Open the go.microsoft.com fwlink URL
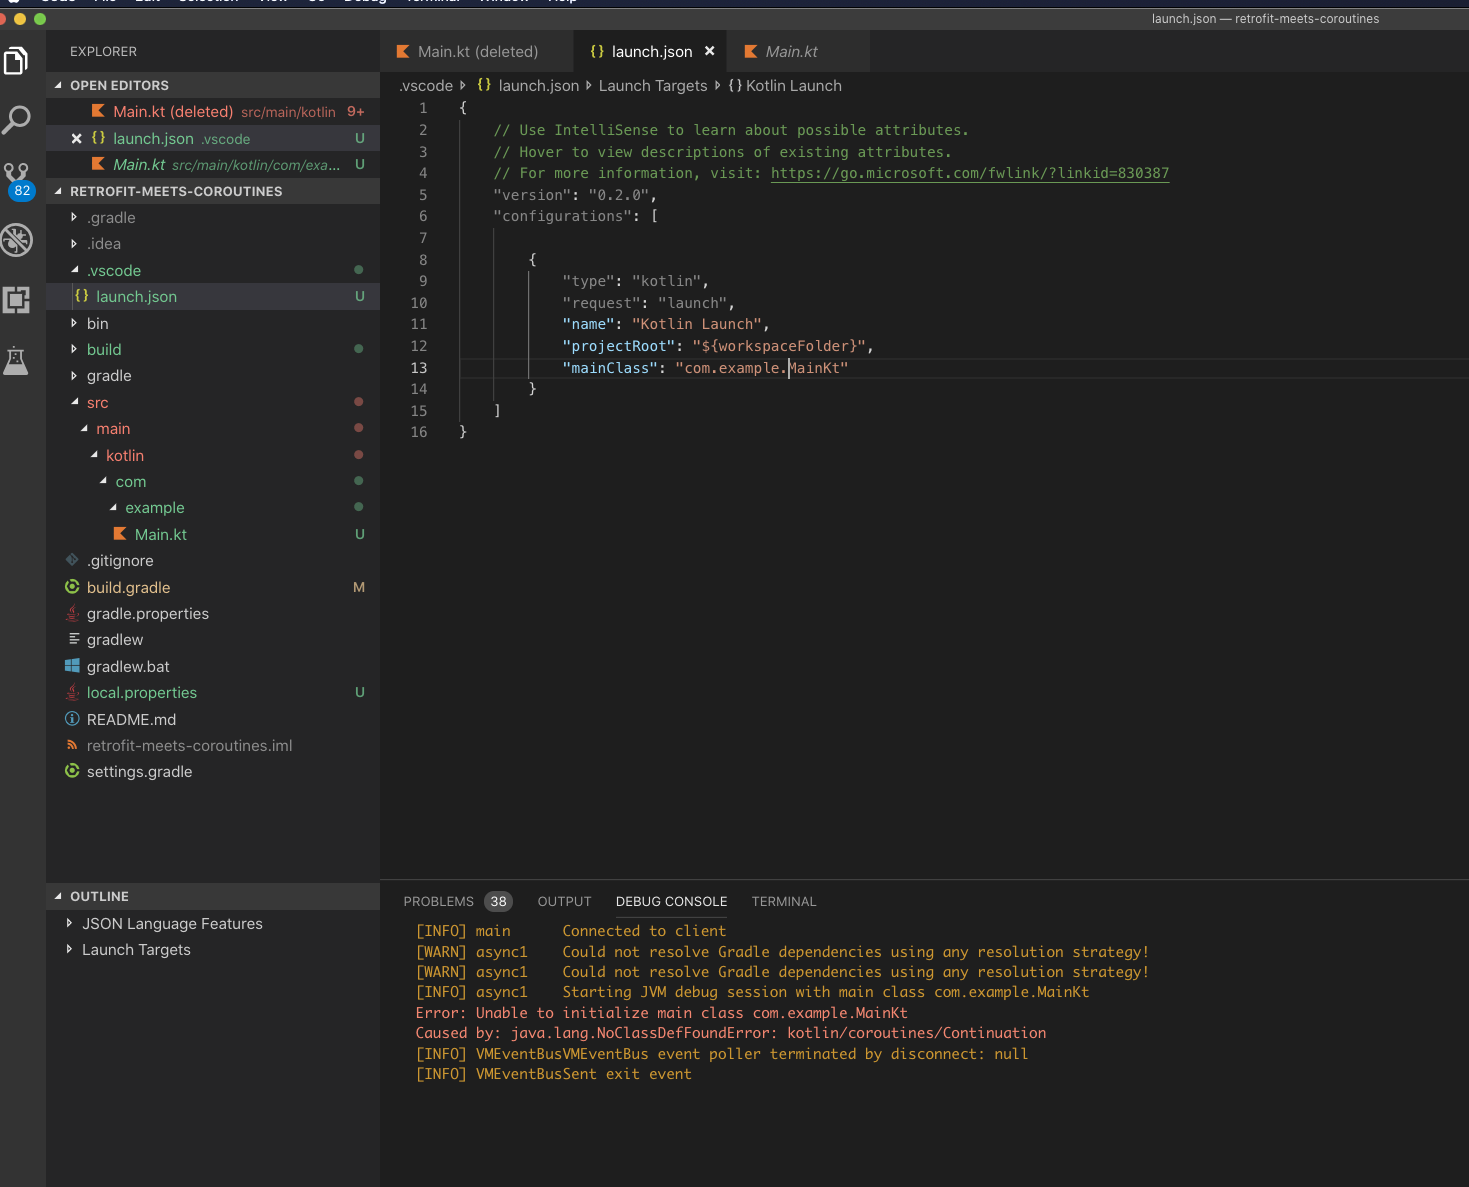1469x1187 pixels. 969,173
